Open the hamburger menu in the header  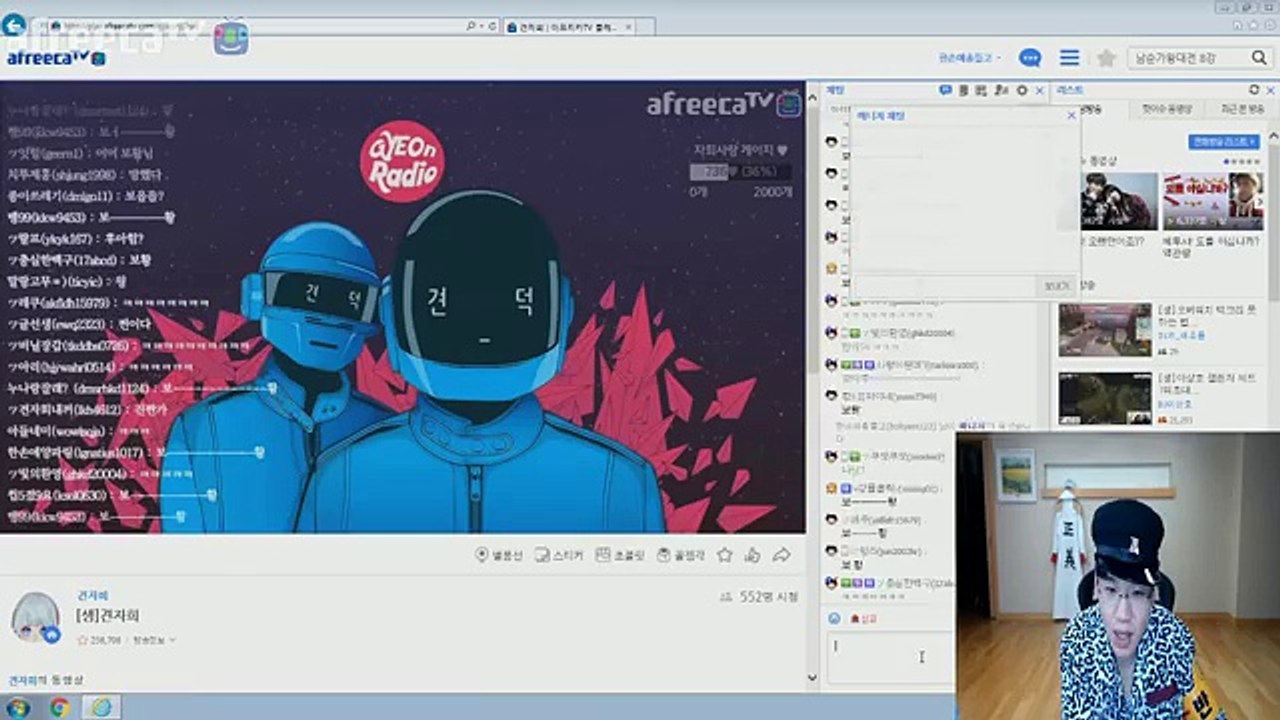1069,58
